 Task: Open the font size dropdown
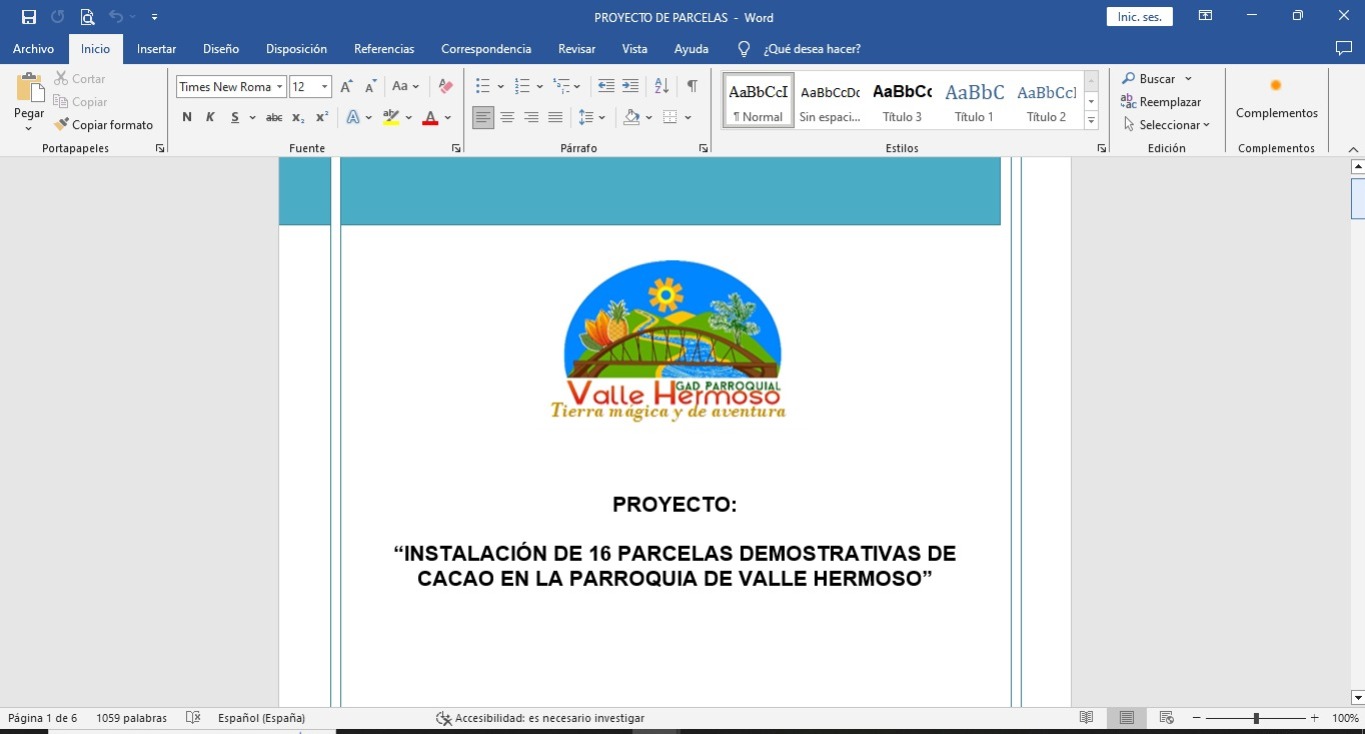click(324, 87)
